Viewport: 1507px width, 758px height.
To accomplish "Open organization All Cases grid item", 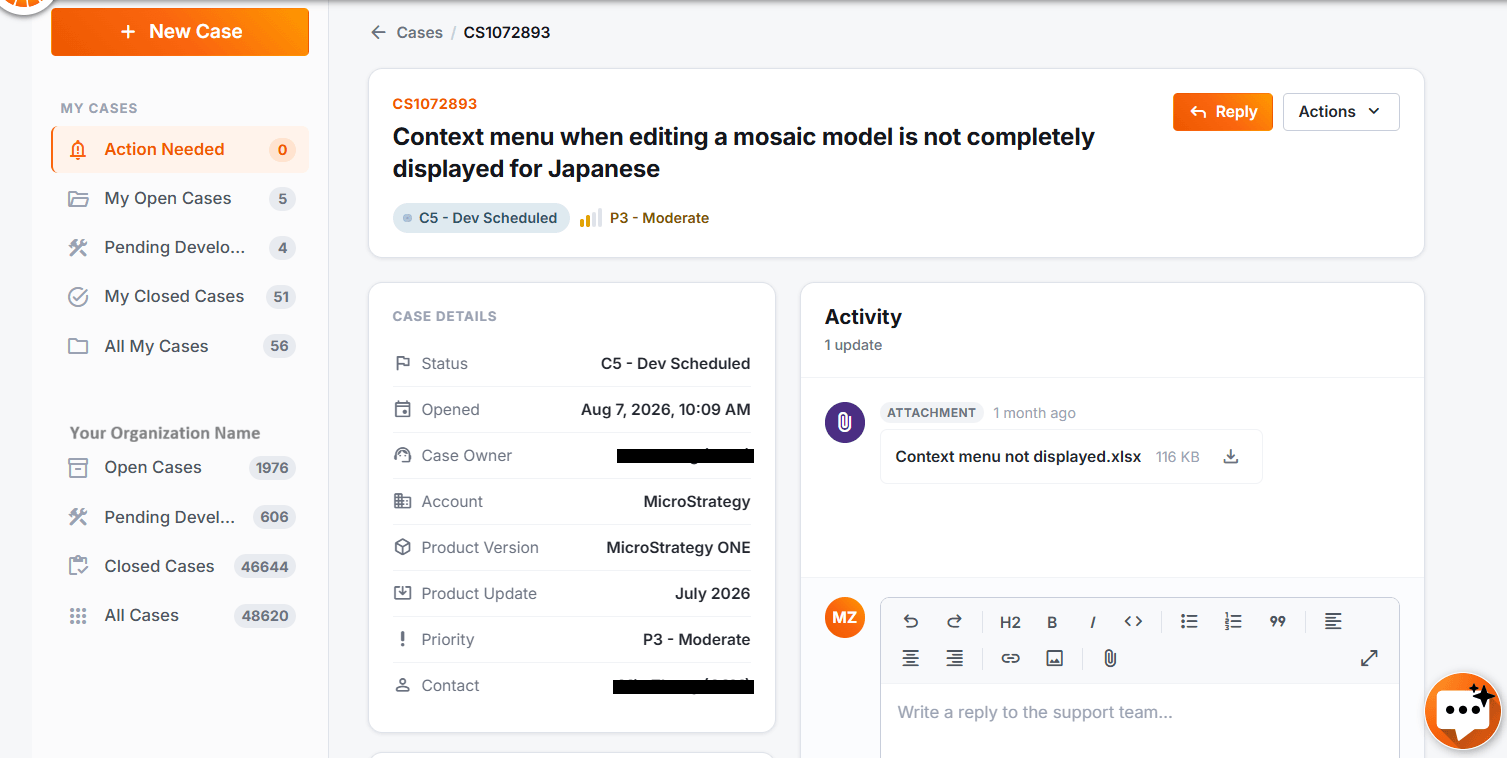I will tap(180, 616).
